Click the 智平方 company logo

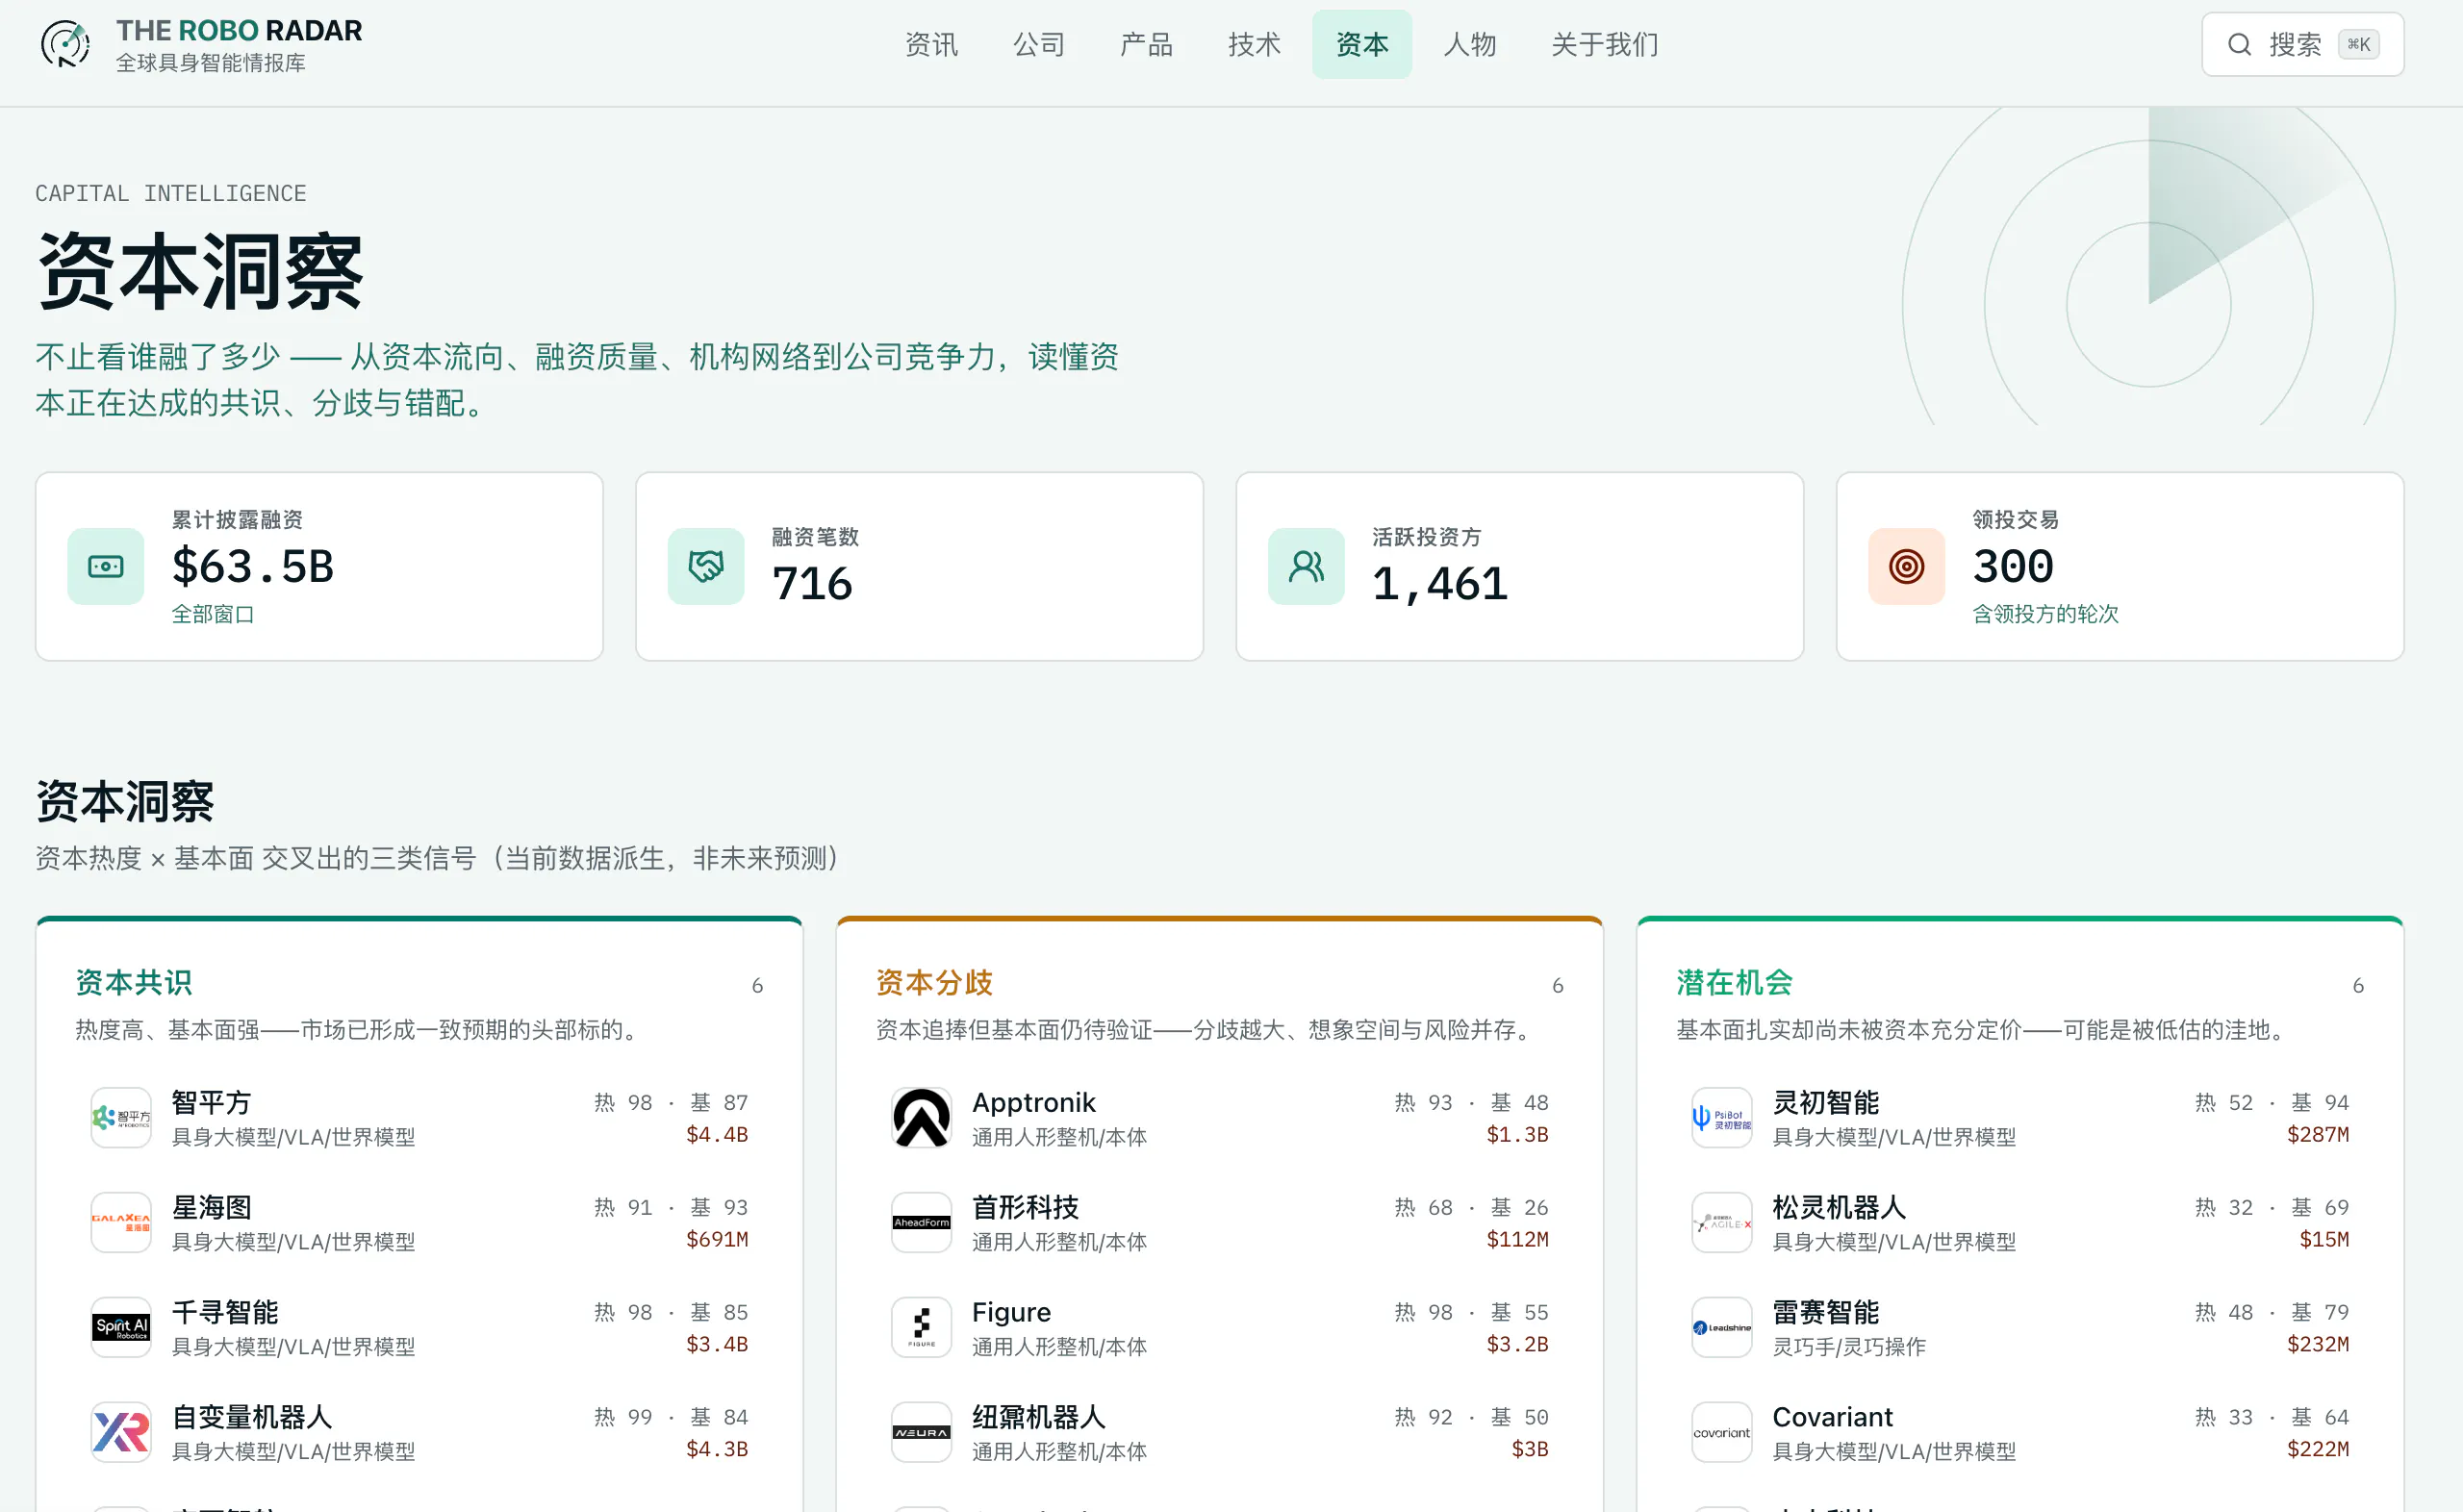(121, 1118)
